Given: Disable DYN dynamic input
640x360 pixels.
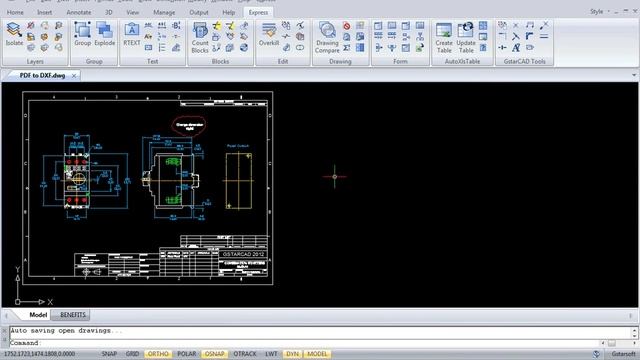Looking at the screenshot, I should [x=292, y=354].
